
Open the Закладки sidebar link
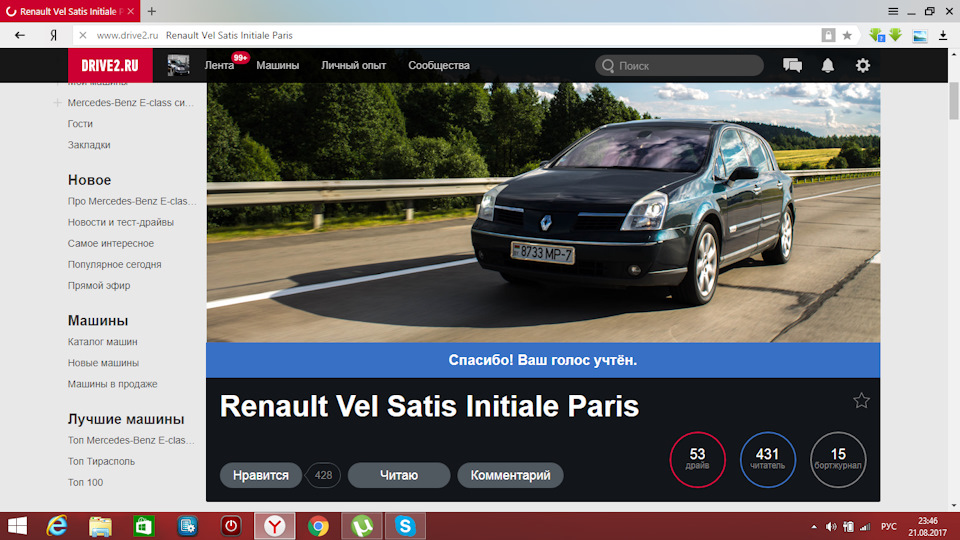click(x=89, y=145)
